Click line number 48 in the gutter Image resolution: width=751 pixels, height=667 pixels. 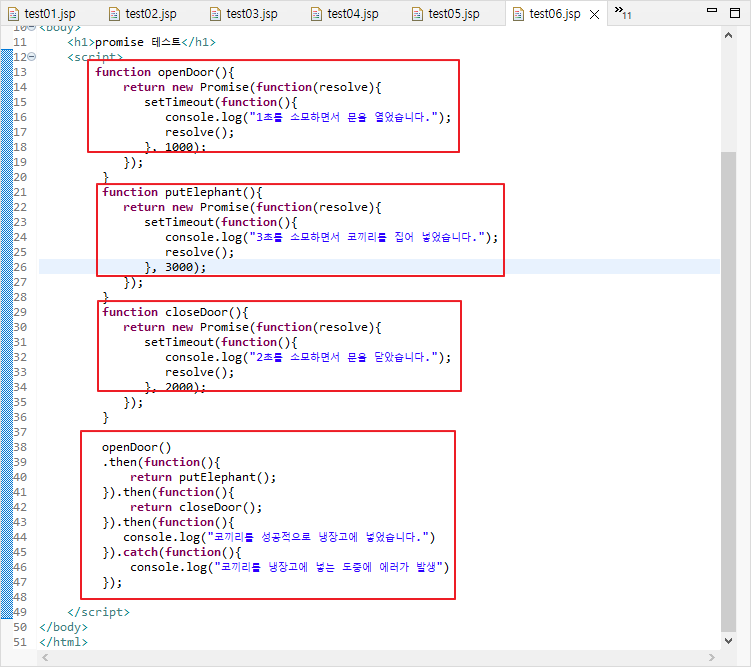(x=20, y=597)
